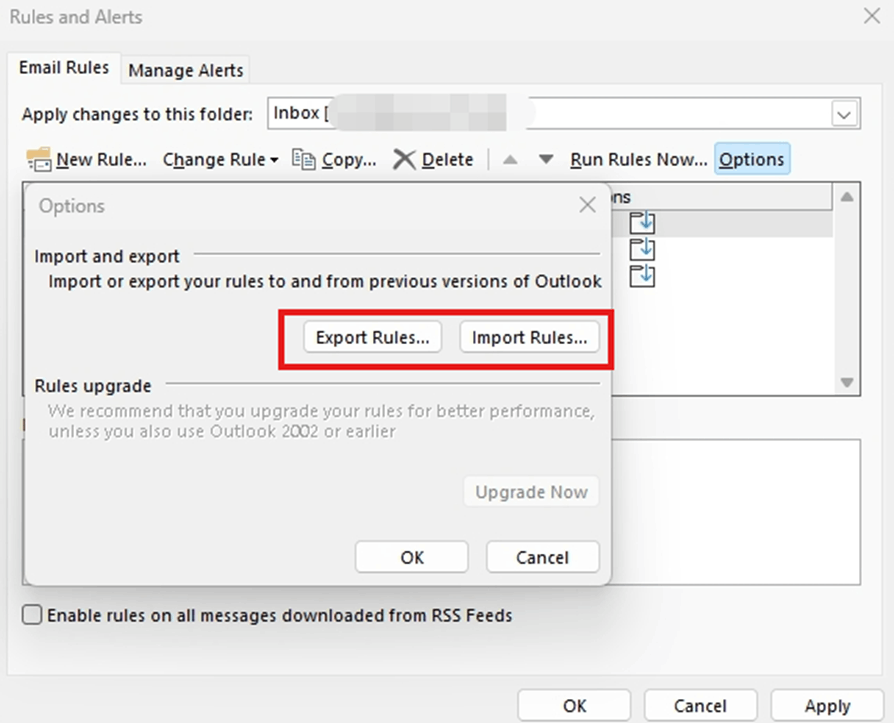This screenshot has width=894, height=723.
Task: Enable rules on RSS Feeds messages checkbox
Action: pyautogui.click(x=32, y=615)
